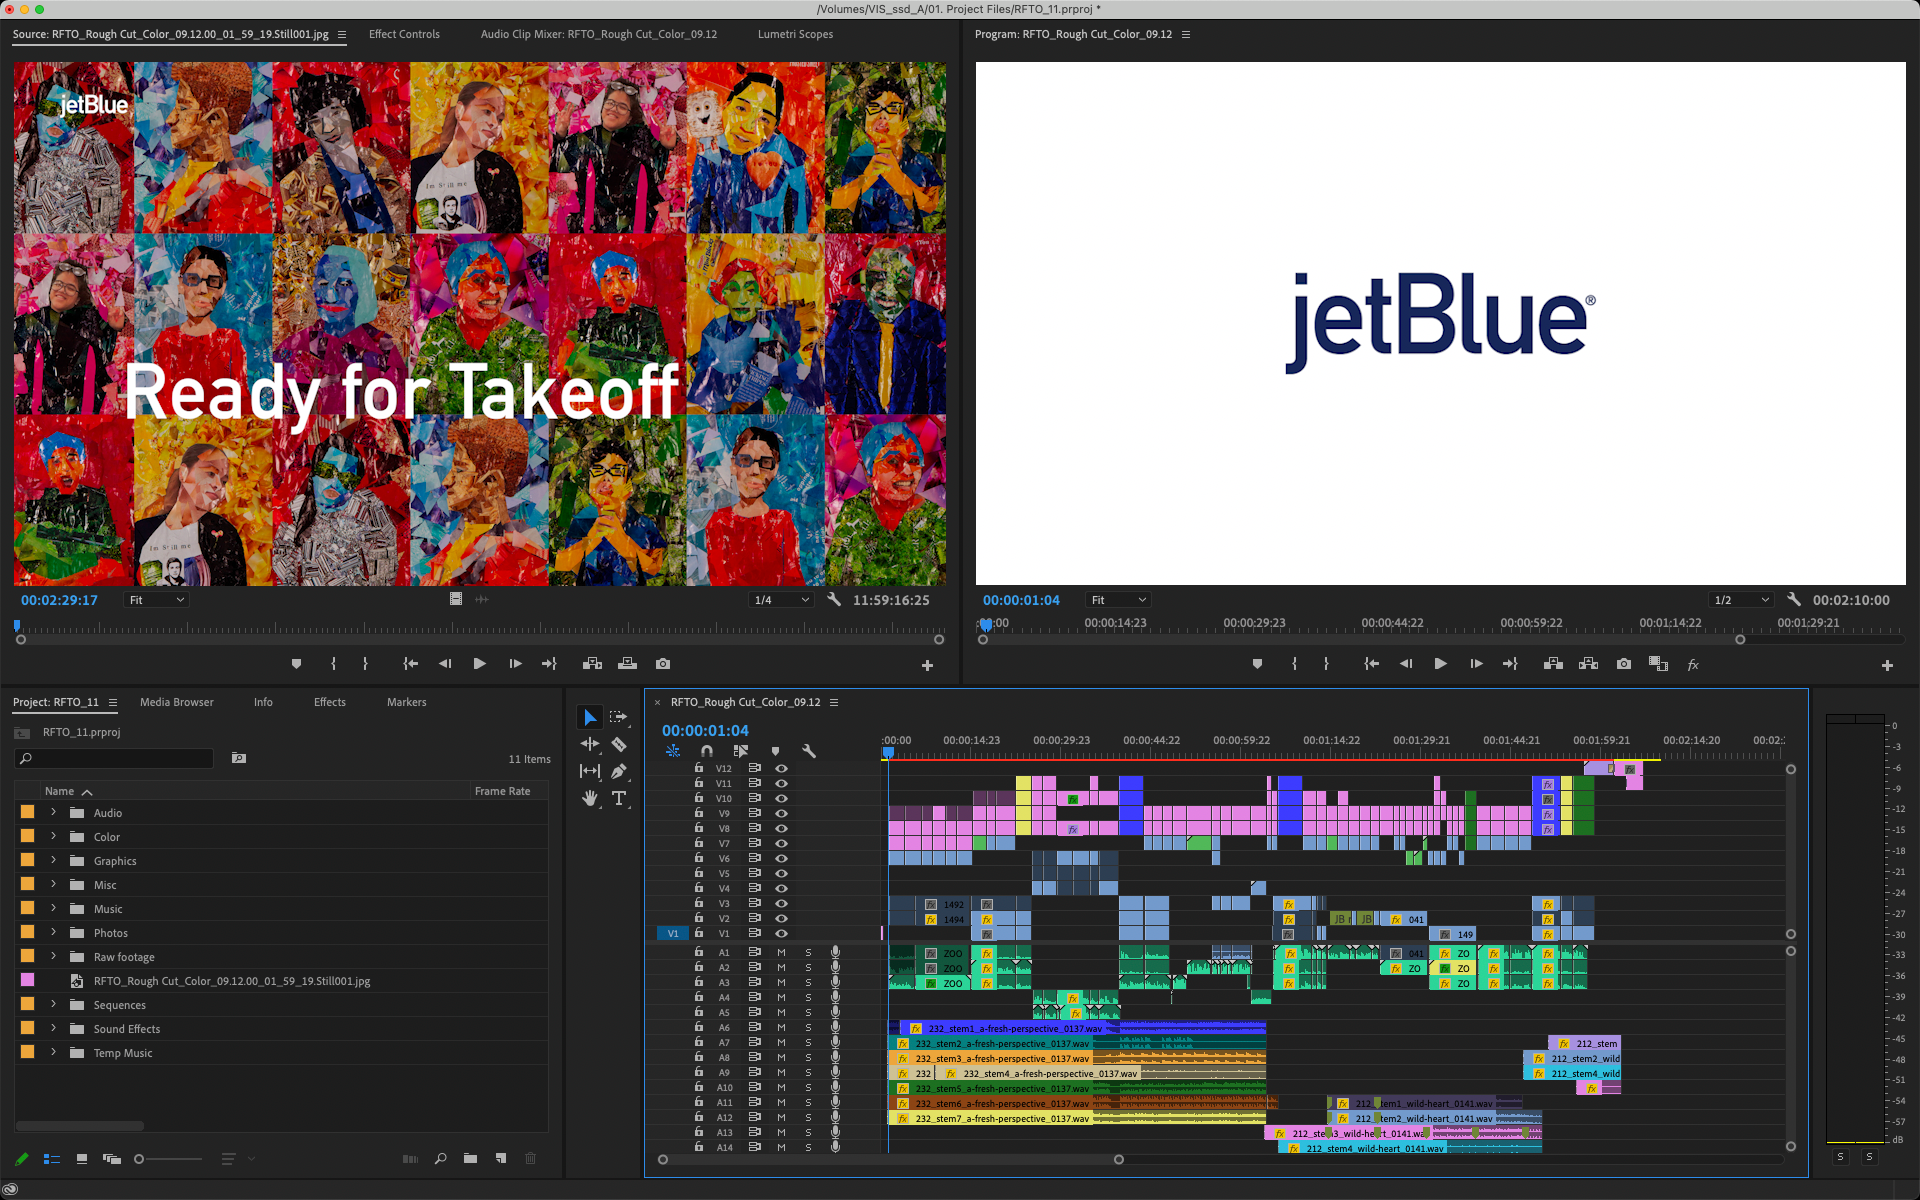Screen dimensions: 1920x1200
Task: Open Source playback resolution 1/4 dropdown
Action: coord(782,600)
